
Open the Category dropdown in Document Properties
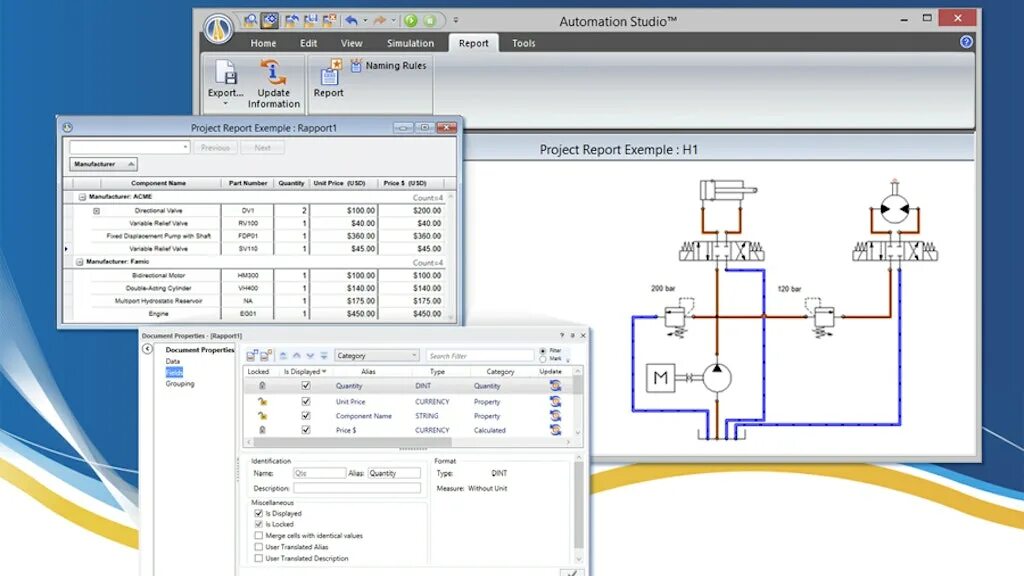coord(376,356)
